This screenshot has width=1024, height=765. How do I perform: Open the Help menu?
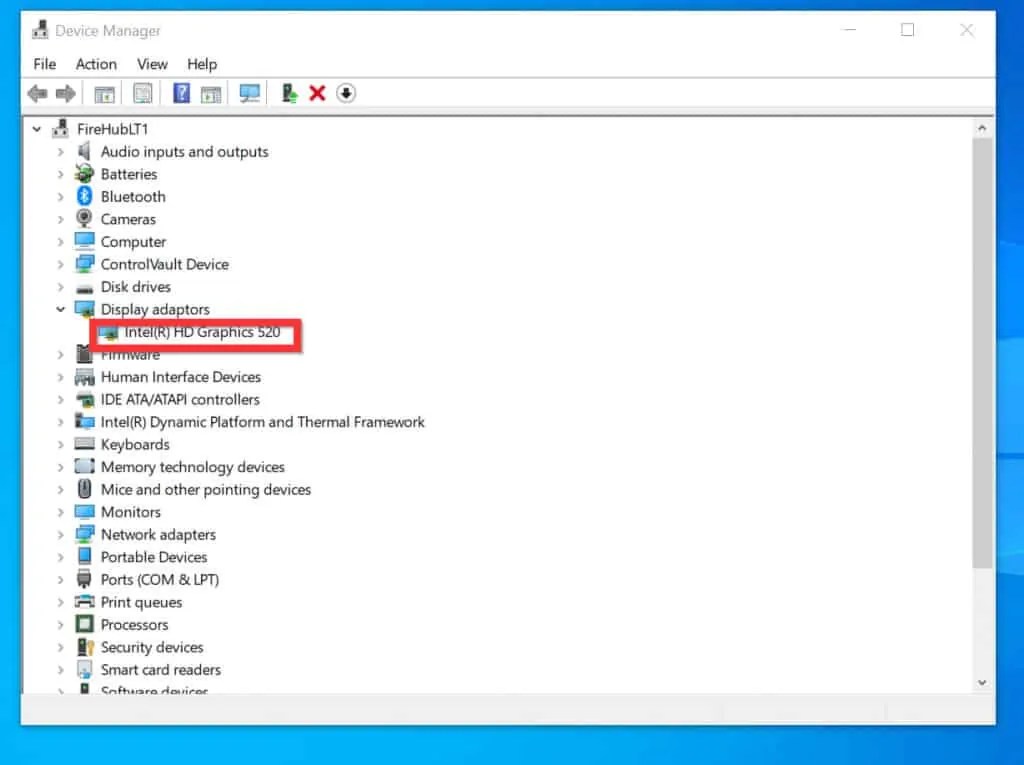pos(202,64)
